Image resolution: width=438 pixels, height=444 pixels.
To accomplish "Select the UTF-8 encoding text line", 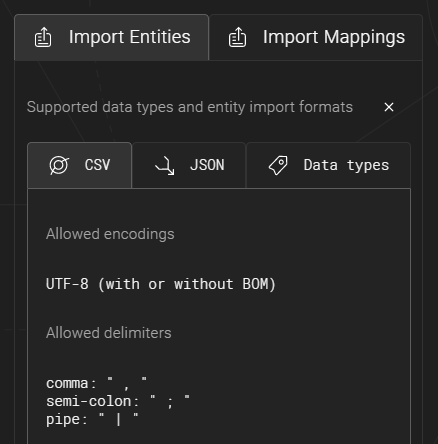I will [161, 284].
